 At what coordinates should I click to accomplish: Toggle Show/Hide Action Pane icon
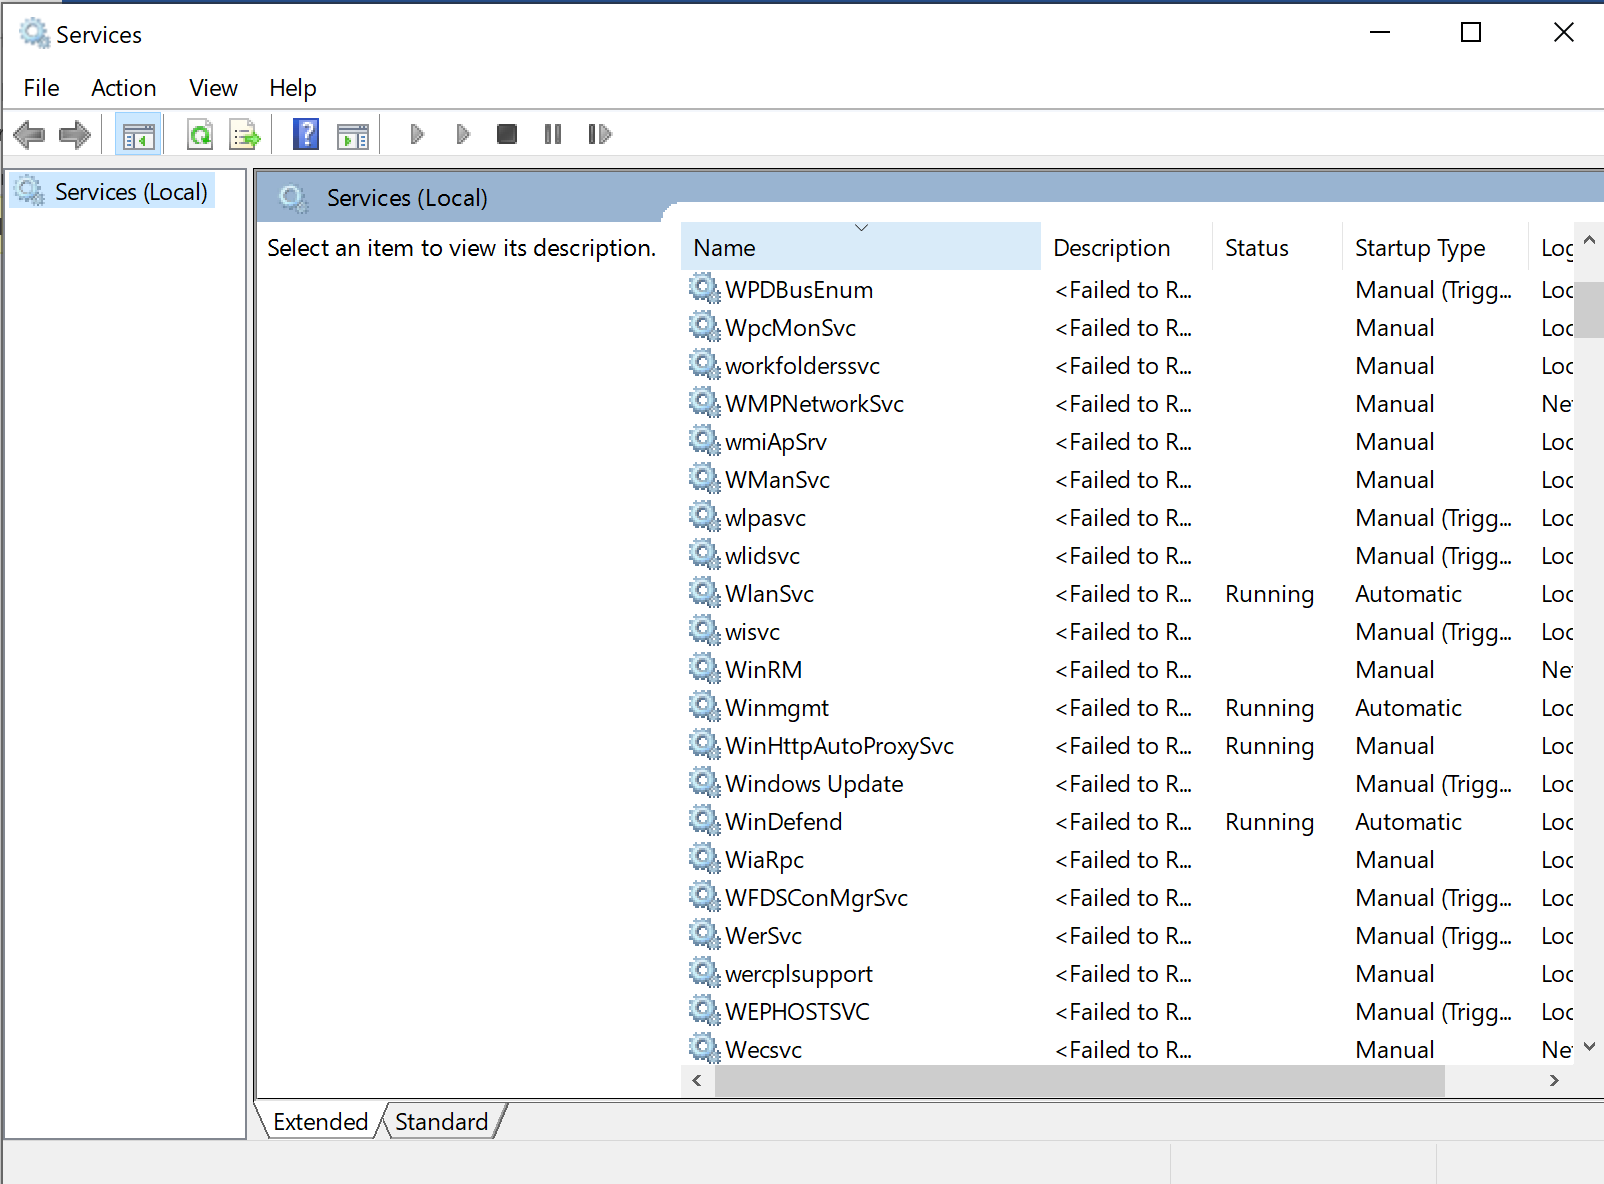click(x=353, y=135)
